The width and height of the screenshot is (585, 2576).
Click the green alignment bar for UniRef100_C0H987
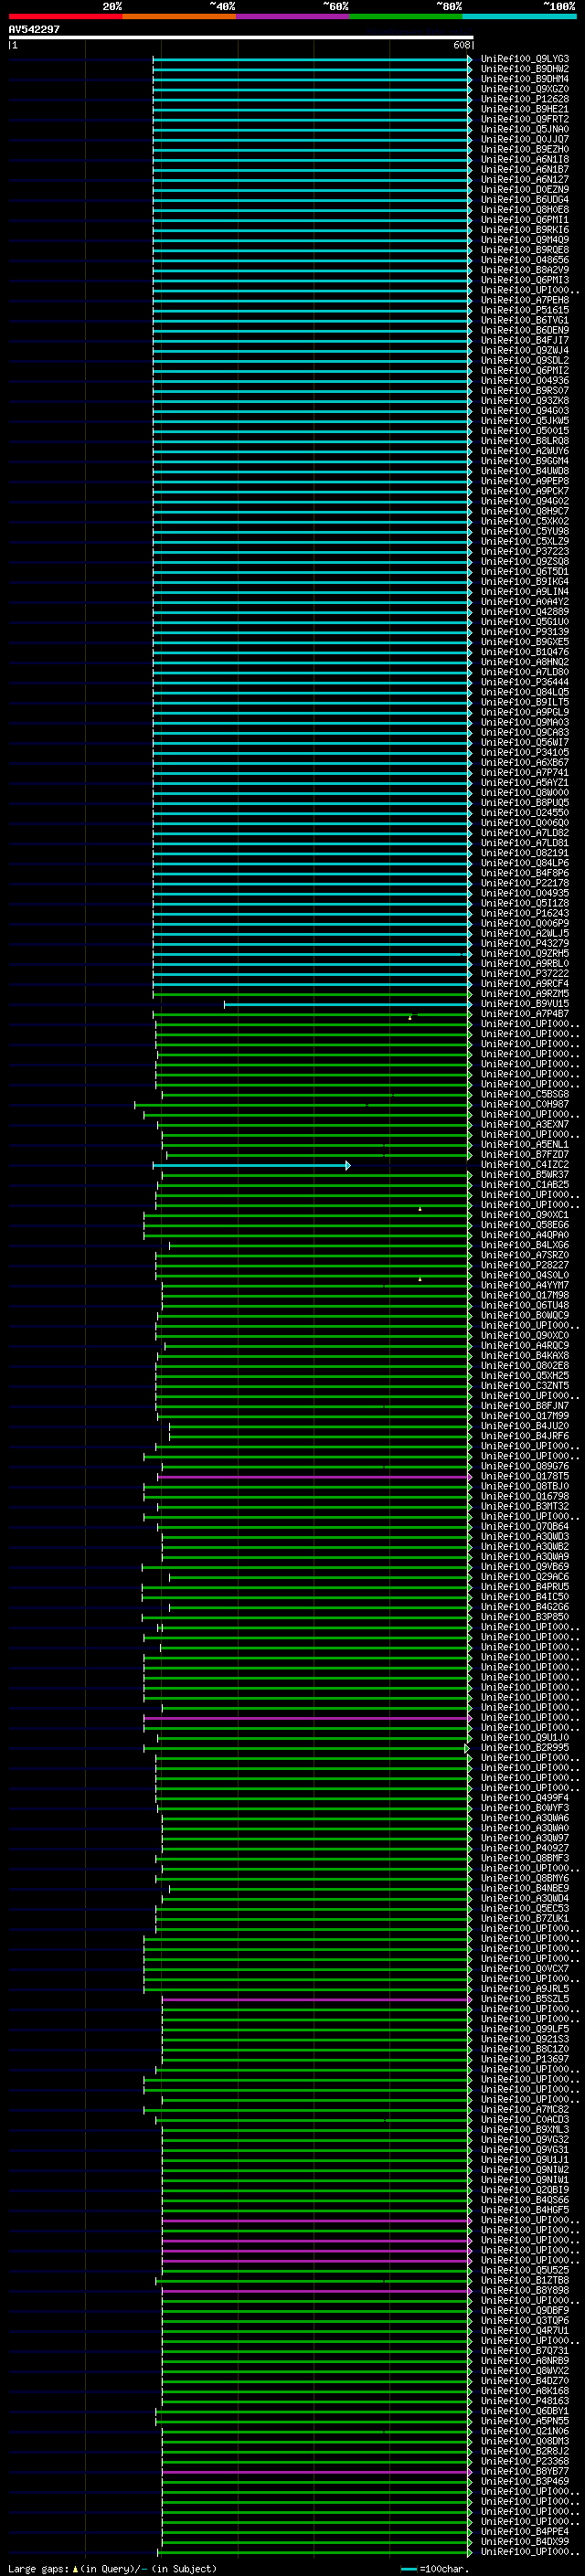point(303,1104)
